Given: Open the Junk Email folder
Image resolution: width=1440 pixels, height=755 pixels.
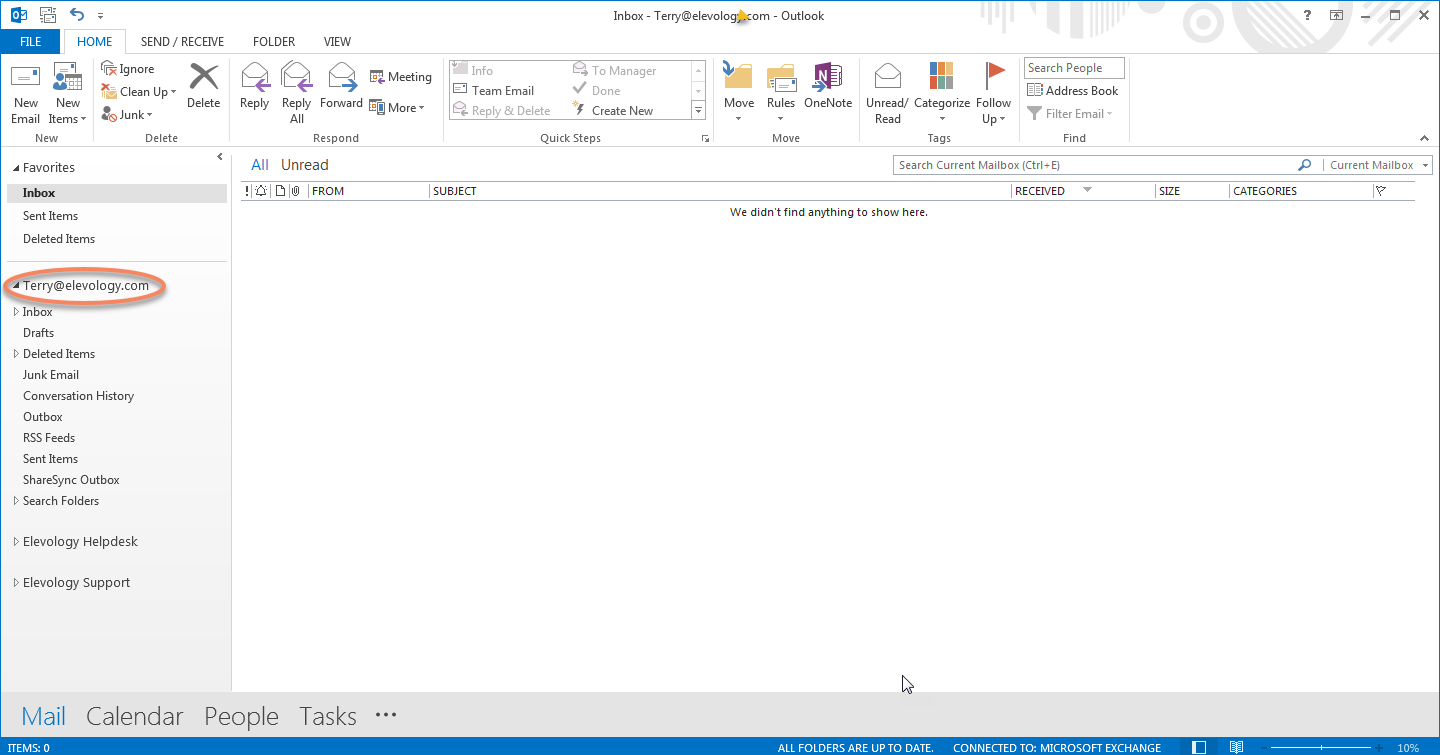Looking at the screenshot, I should coord(51,375).
